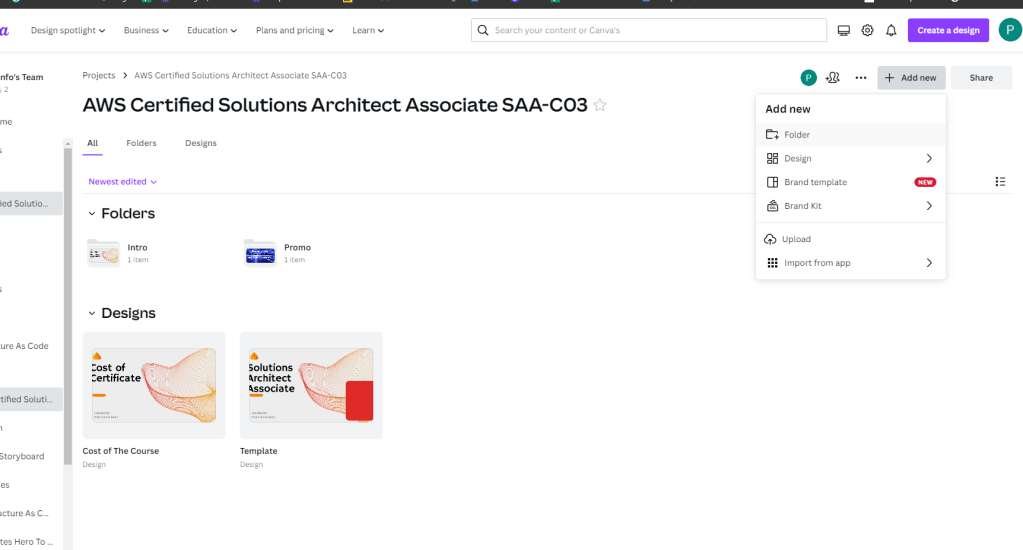
Task: Click the search input field
Action: pos(649,30)
